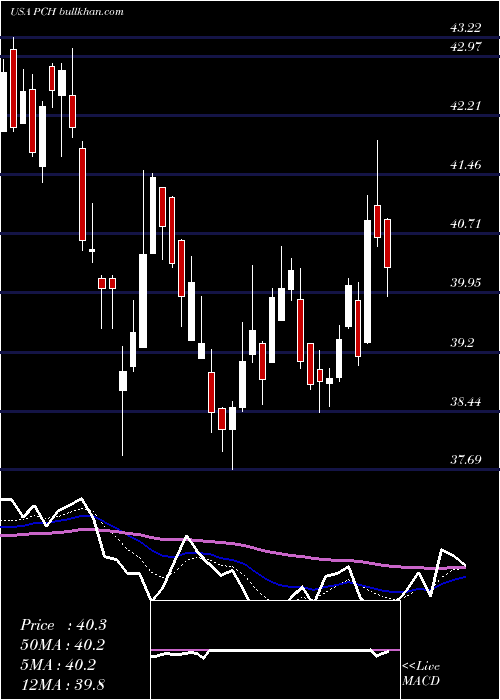This screenshot has width=500, height=700.
Task: Click the 41.46 price level label
Action: pyautogui.click(x=466, y=165)
